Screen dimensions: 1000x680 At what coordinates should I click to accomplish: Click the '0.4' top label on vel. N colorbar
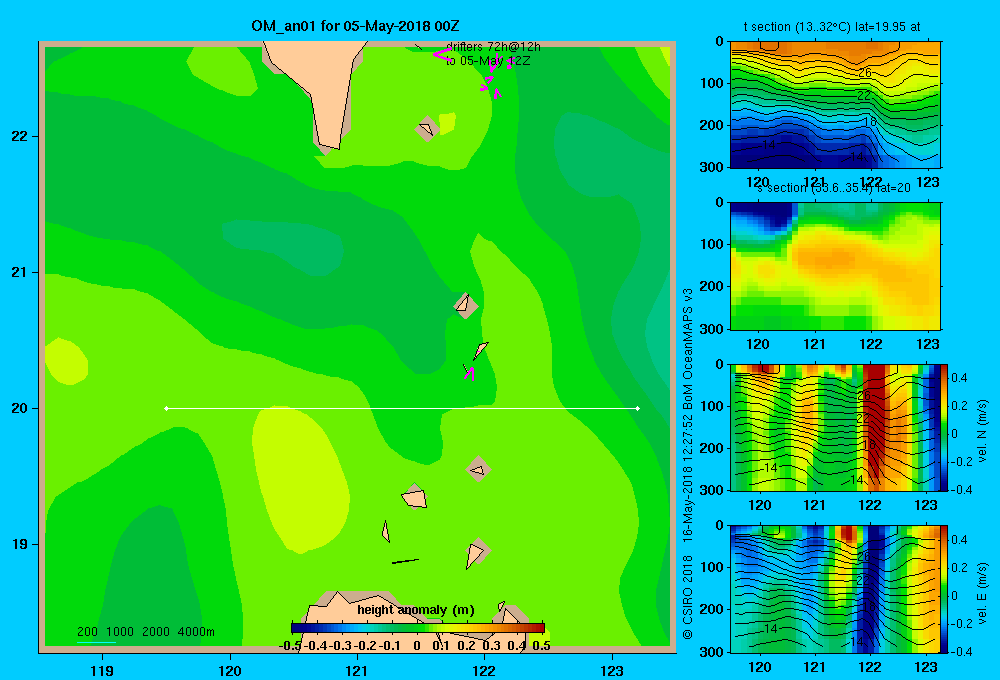959,378
